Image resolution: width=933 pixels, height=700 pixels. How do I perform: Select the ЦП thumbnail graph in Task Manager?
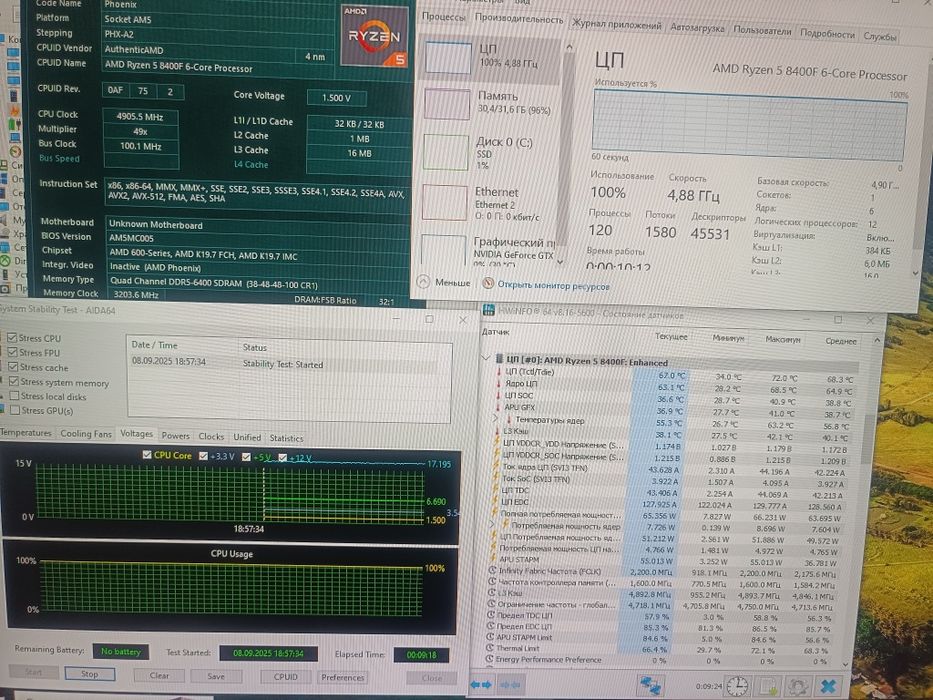(448, 58)
